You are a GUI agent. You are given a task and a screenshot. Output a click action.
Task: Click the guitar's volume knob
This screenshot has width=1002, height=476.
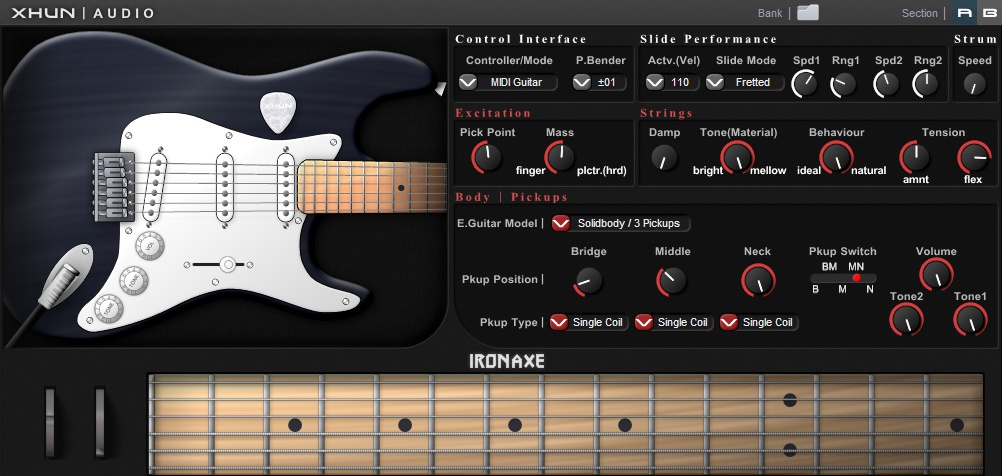point(150,245)
